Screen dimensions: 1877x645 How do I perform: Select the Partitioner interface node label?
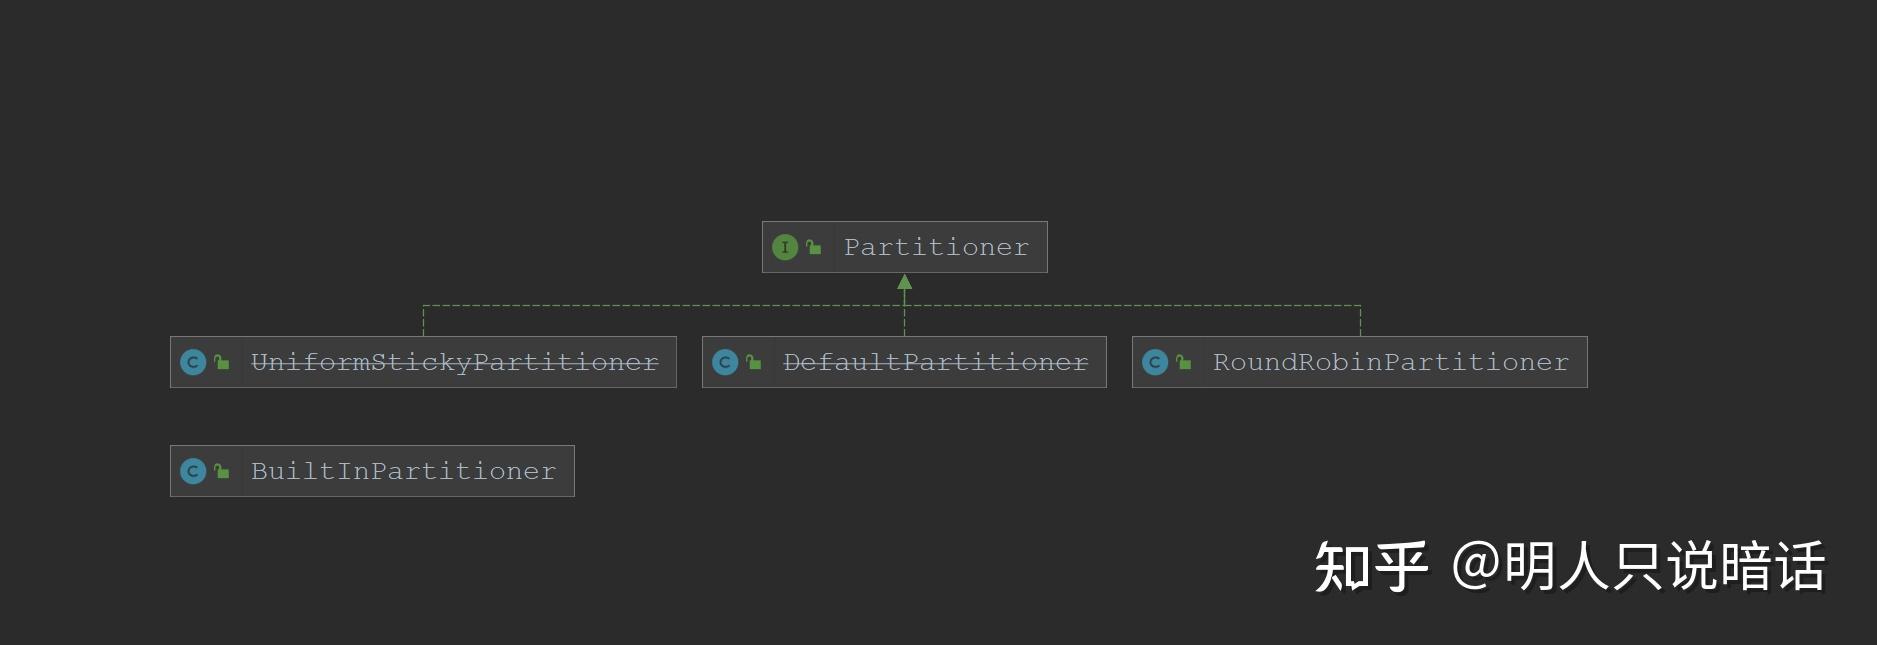click(x=936, y=247)
